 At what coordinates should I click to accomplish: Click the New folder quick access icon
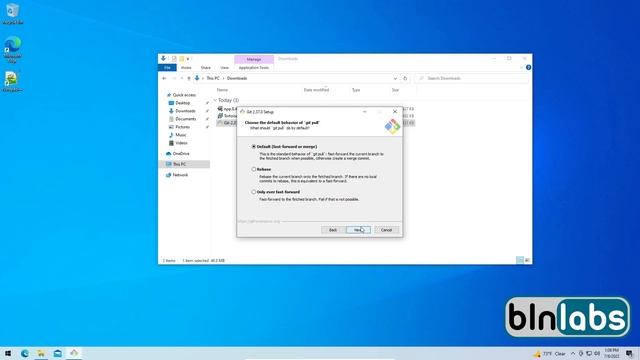coord(181,59)
